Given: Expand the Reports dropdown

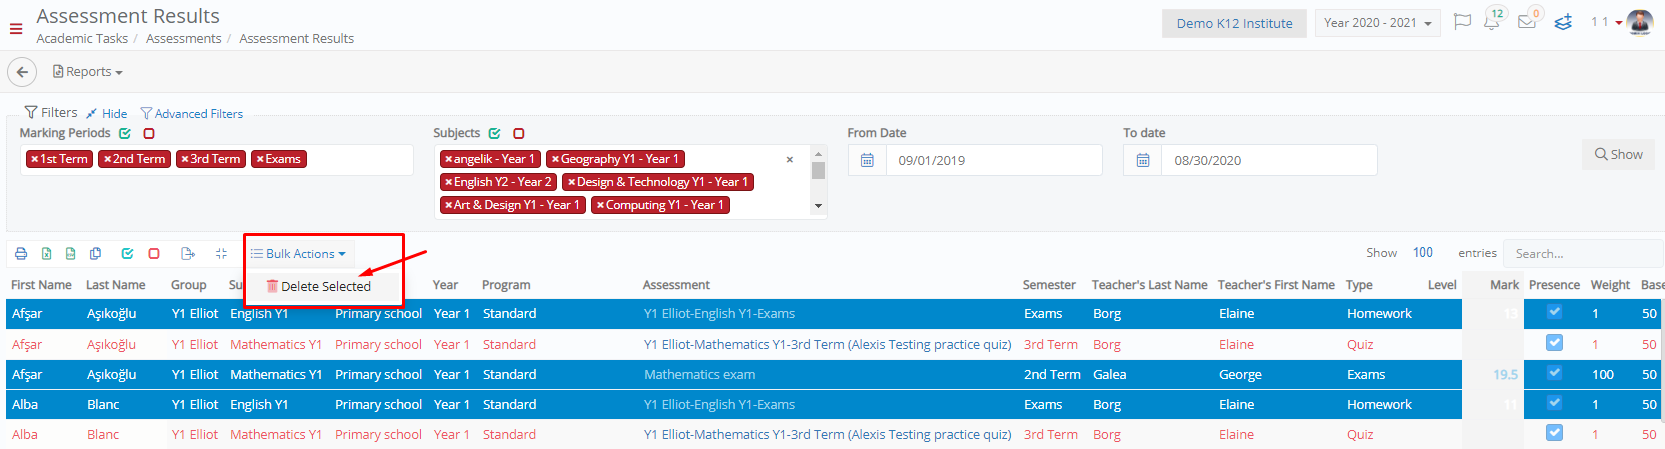Looking at the screenshot, I should [x=88, y=72].
